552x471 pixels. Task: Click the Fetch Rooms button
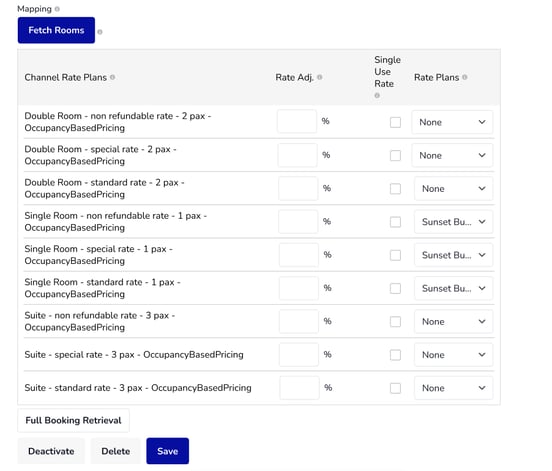coord(56,30)
